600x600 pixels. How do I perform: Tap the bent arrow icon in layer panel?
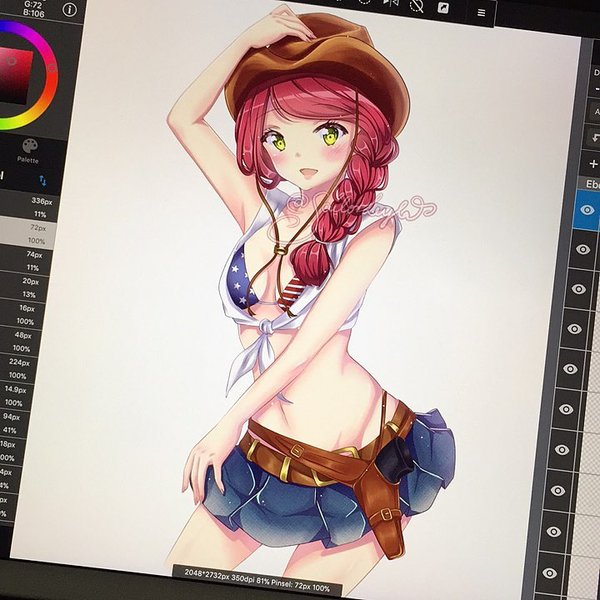pyautogui.click(x=596, y=137)
